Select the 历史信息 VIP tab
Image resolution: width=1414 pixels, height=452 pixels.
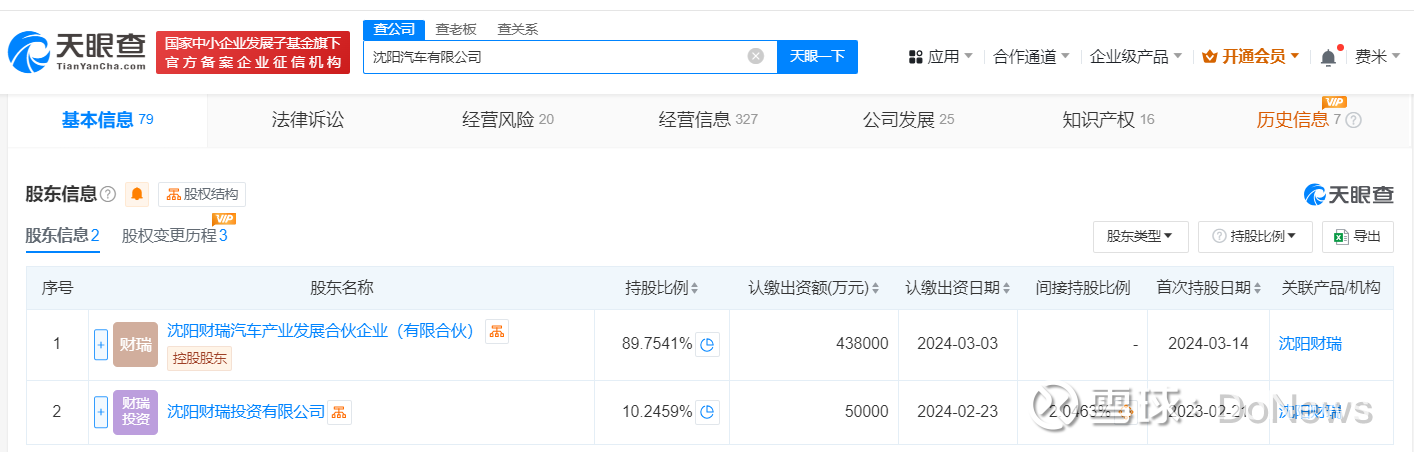tap(1298, 120)
